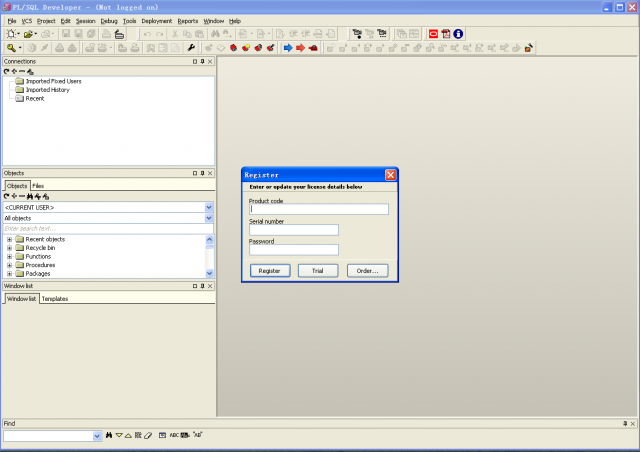Image resolution: width=640 pixels, height=452 pixels.
Task: Click the blue right arrow toolbar icon
Action: click(288, 47)
